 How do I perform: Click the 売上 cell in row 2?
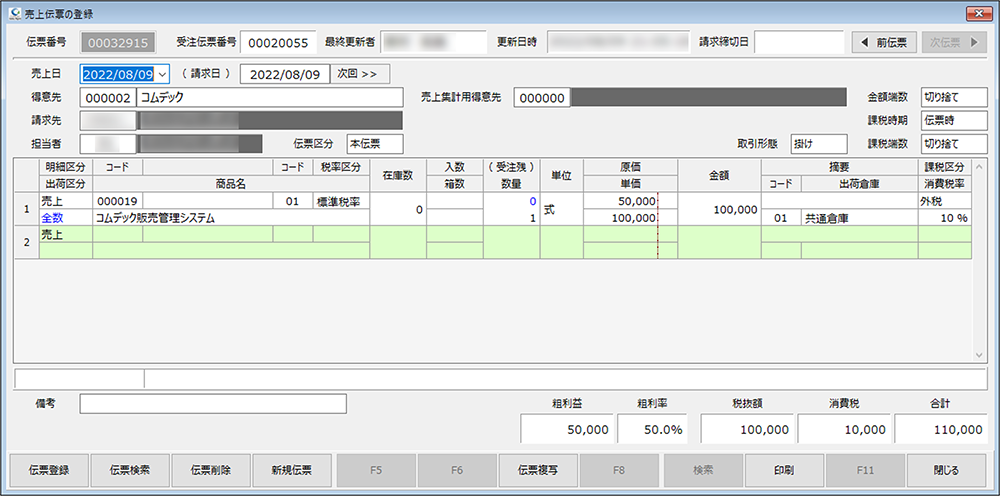66,234
